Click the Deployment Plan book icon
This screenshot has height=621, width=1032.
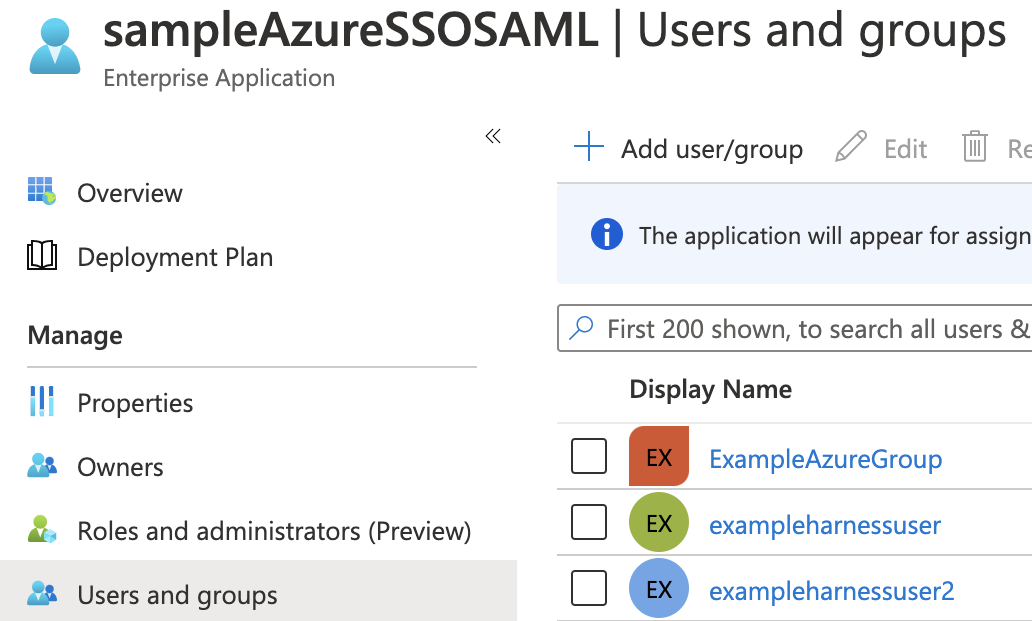[42, 257]
